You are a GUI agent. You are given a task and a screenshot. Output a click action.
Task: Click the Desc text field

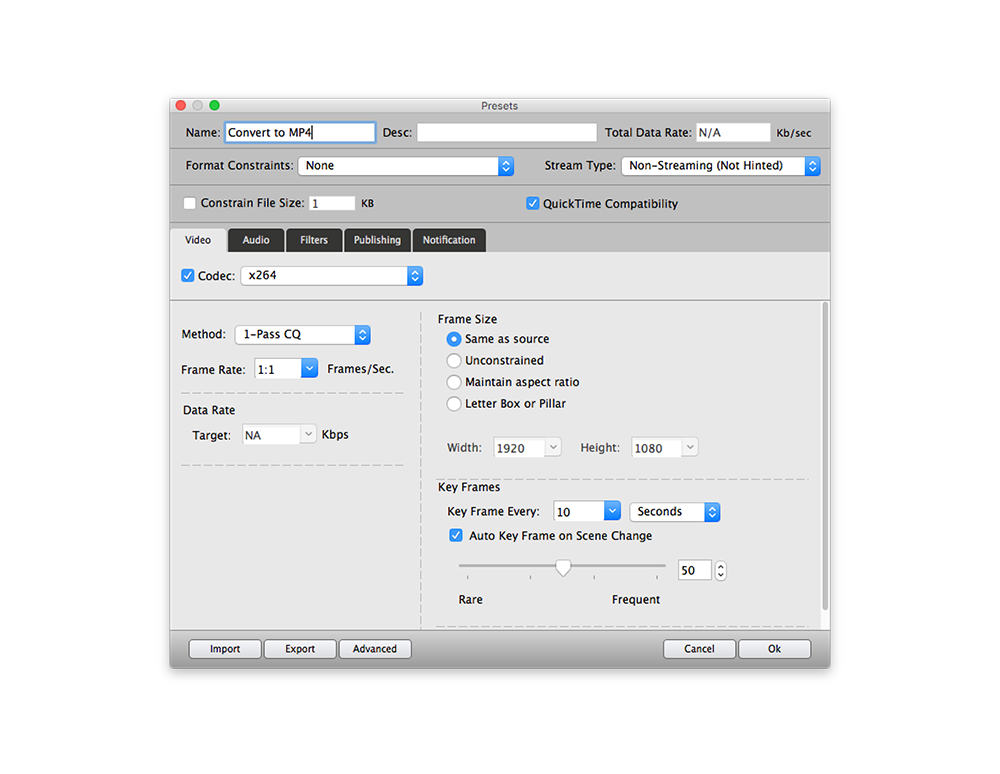(507, 133)
